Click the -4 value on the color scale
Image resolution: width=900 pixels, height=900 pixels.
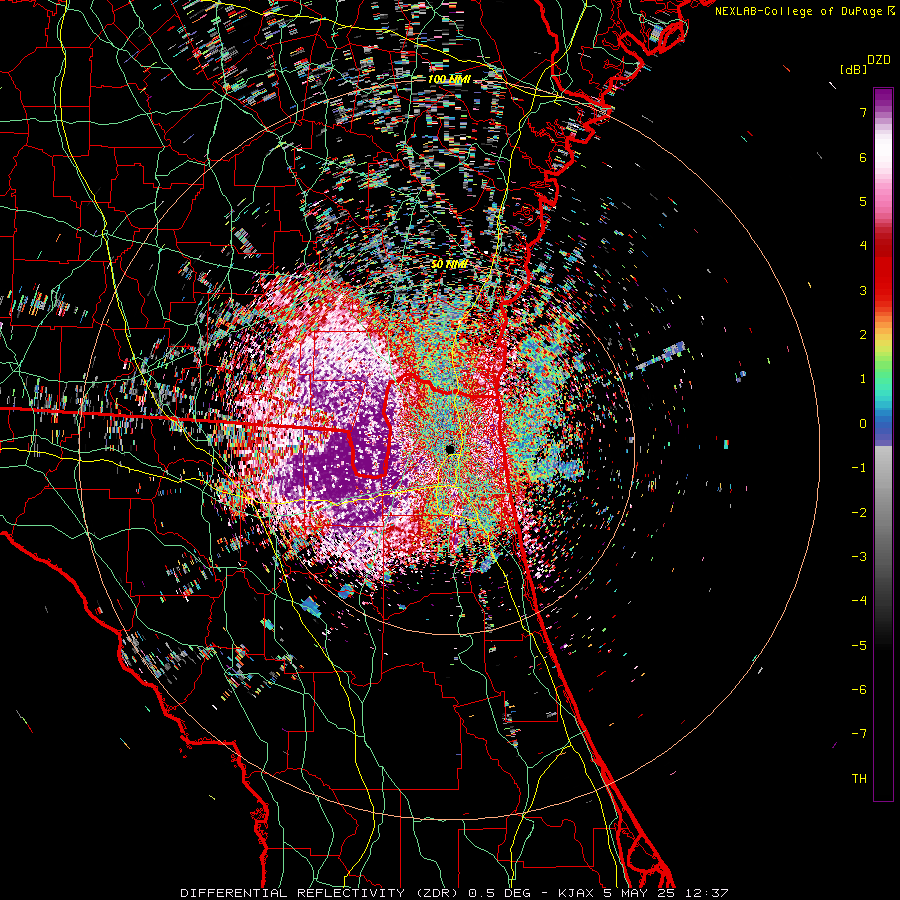coord(859,601)
